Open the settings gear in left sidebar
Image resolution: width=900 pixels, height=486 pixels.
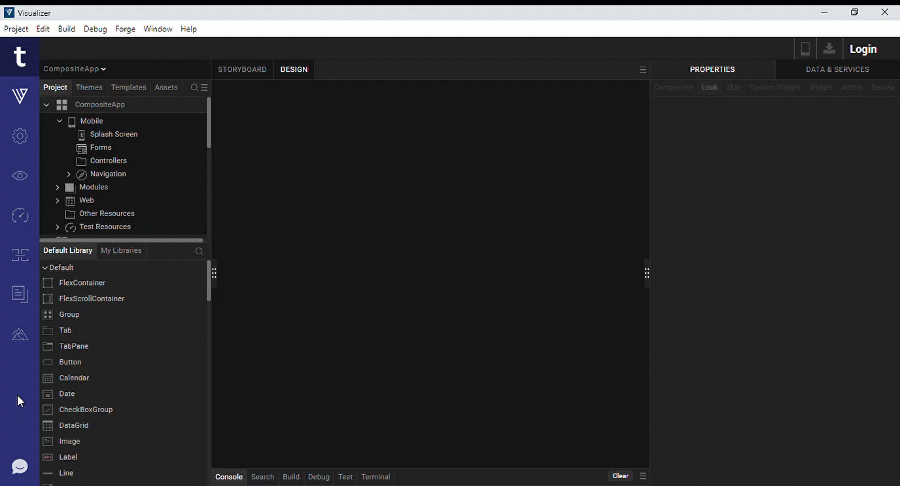coord(19,136)
